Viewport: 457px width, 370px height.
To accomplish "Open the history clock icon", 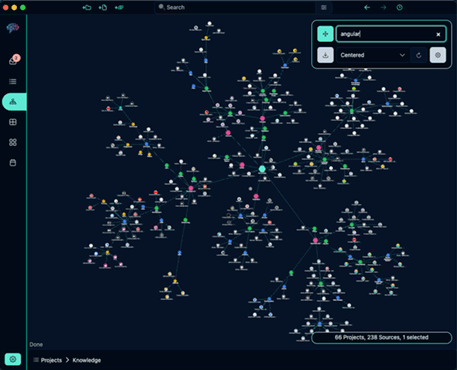I will (x=399, y=7).
